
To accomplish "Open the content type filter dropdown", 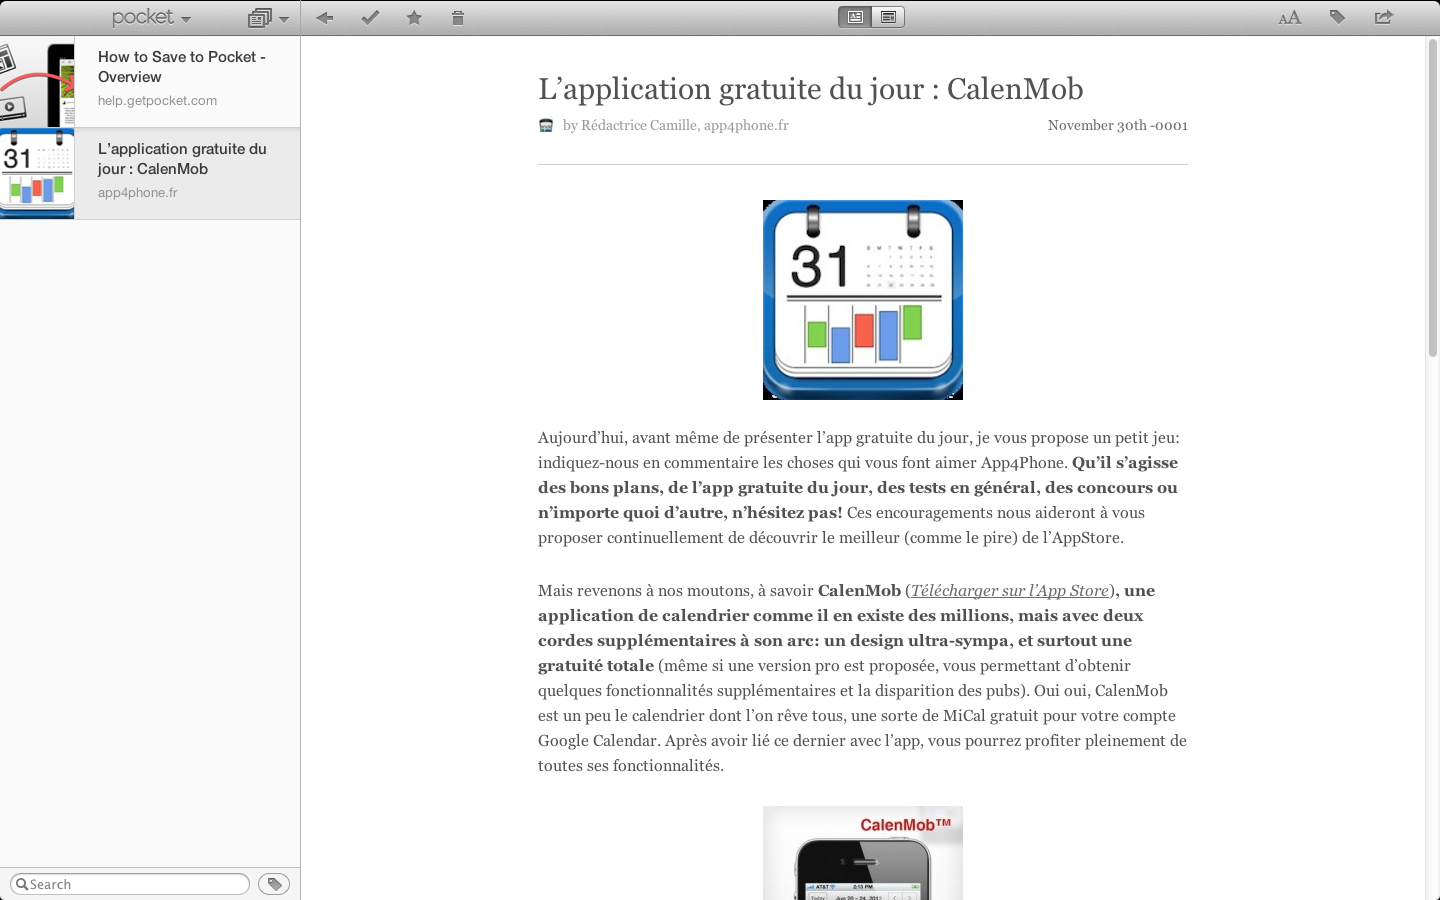I will tap(268, 18).
